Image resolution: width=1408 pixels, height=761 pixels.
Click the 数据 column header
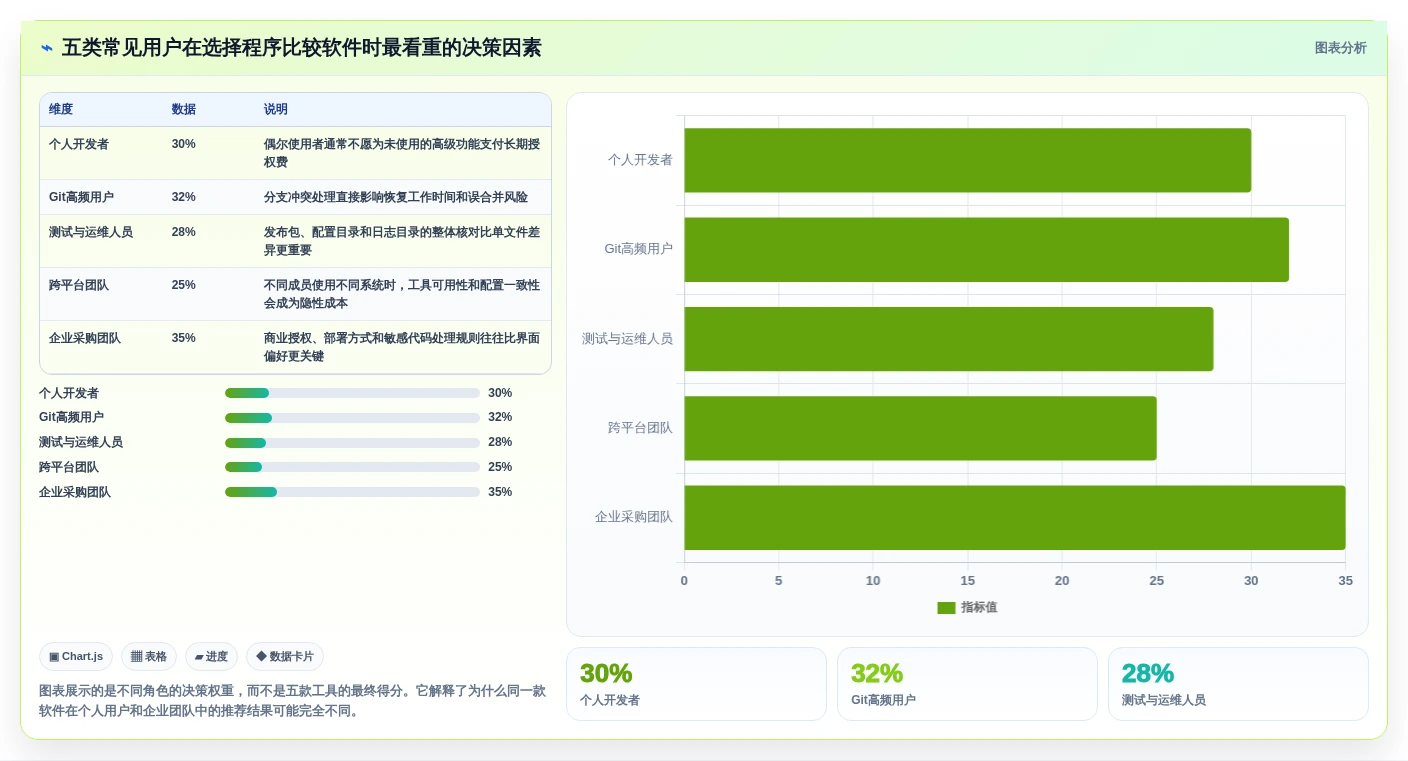point(184,109)
